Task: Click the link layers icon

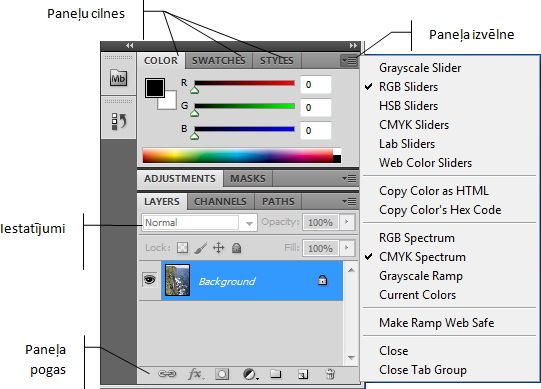Action: (167, 374)
